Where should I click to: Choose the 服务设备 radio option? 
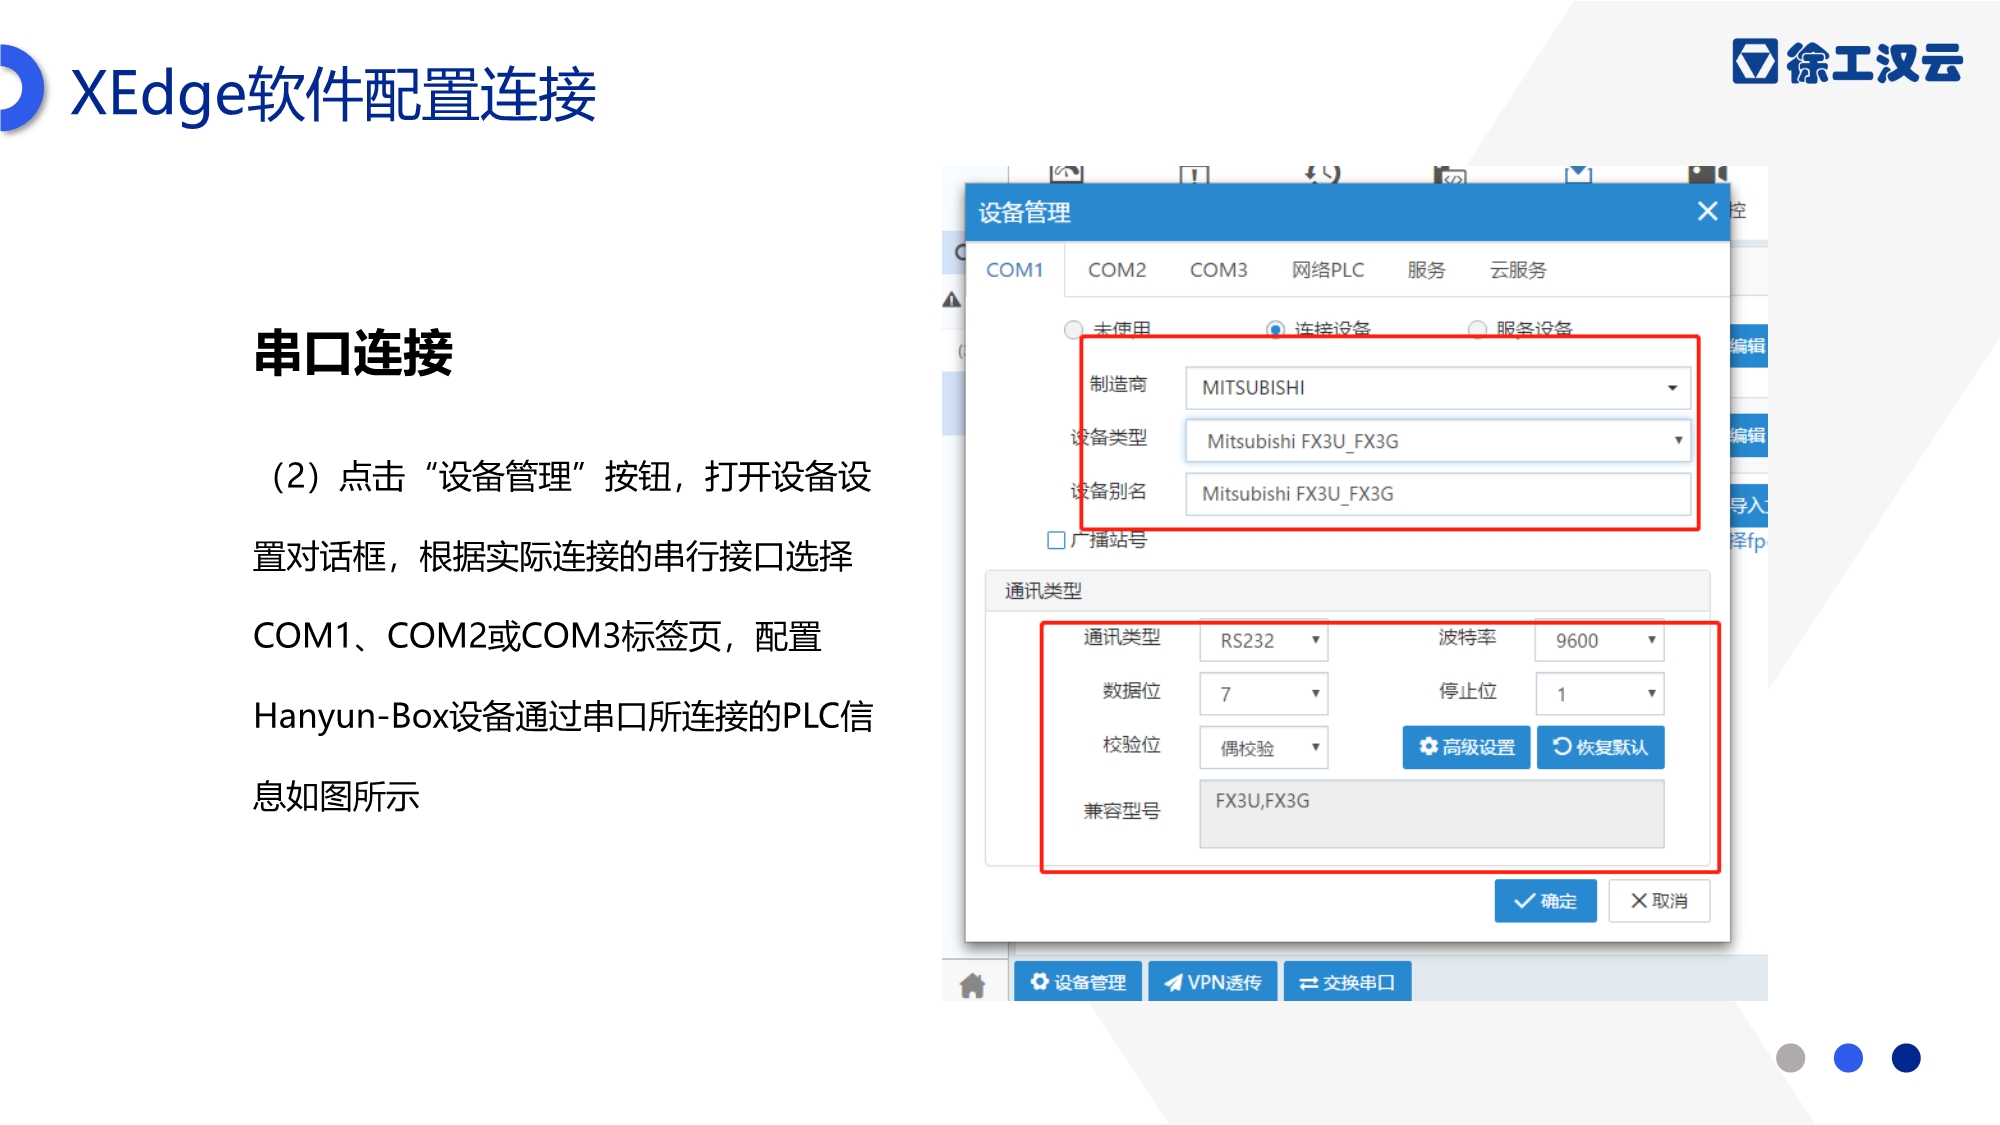pos(1477,329)
